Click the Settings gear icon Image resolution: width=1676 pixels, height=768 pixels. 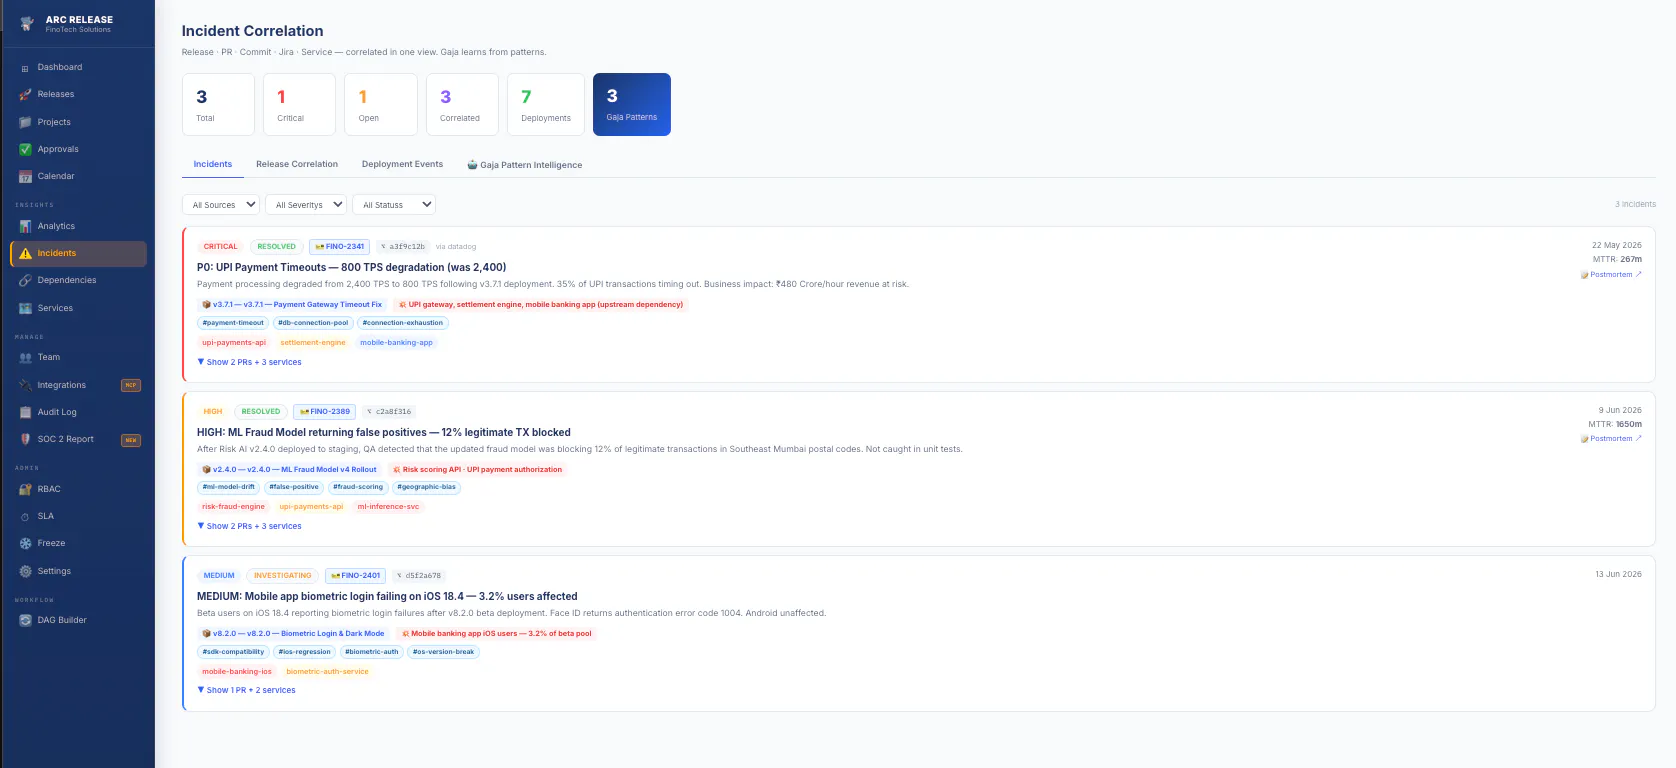coord(25,571)
